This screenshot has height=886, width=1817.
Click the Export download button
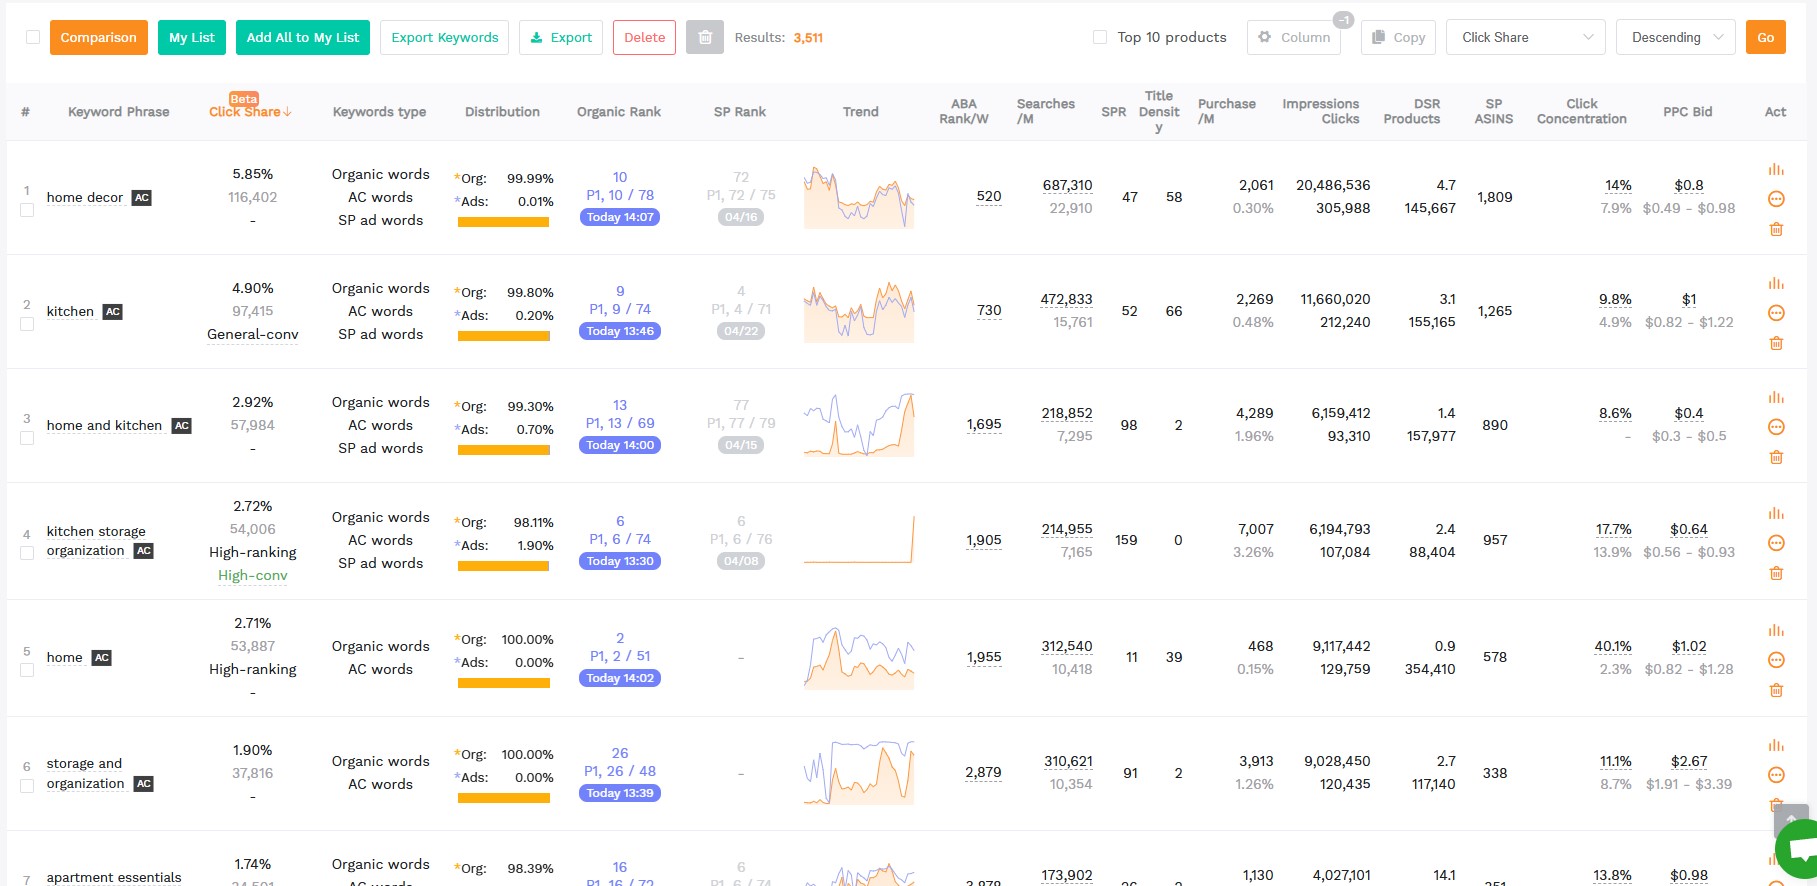pos(561,37)
